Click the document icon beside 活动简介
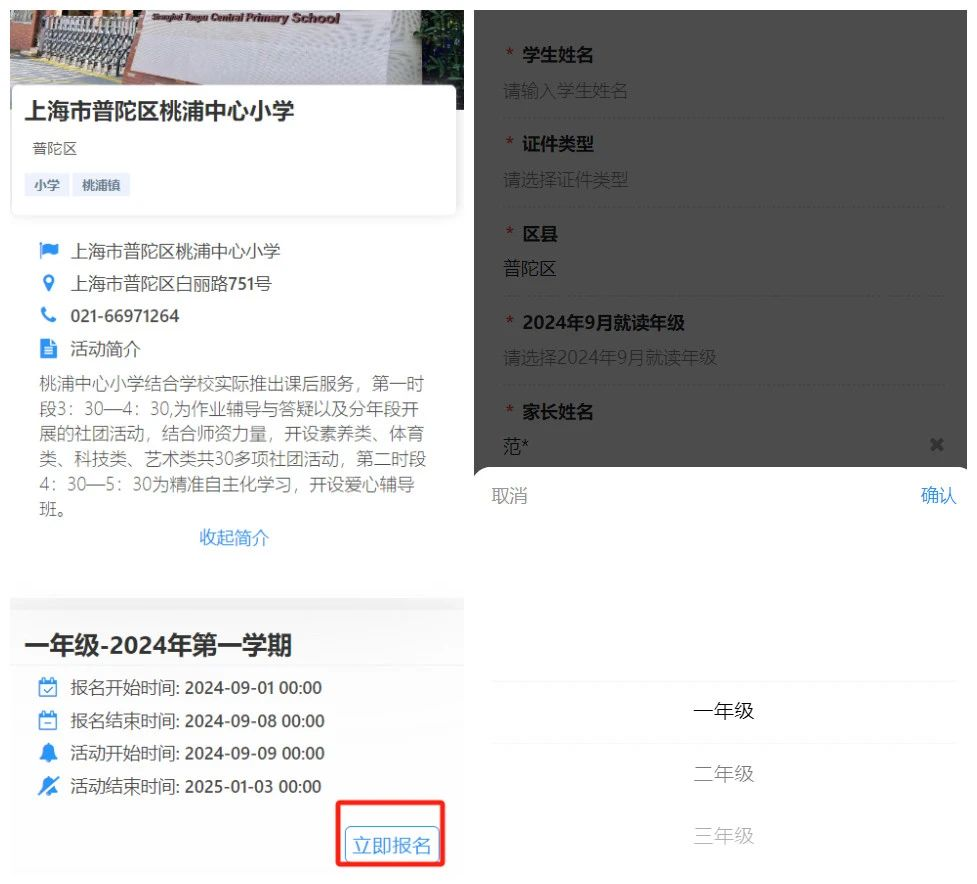Screen dimensions: 977x884 [48, 349]
